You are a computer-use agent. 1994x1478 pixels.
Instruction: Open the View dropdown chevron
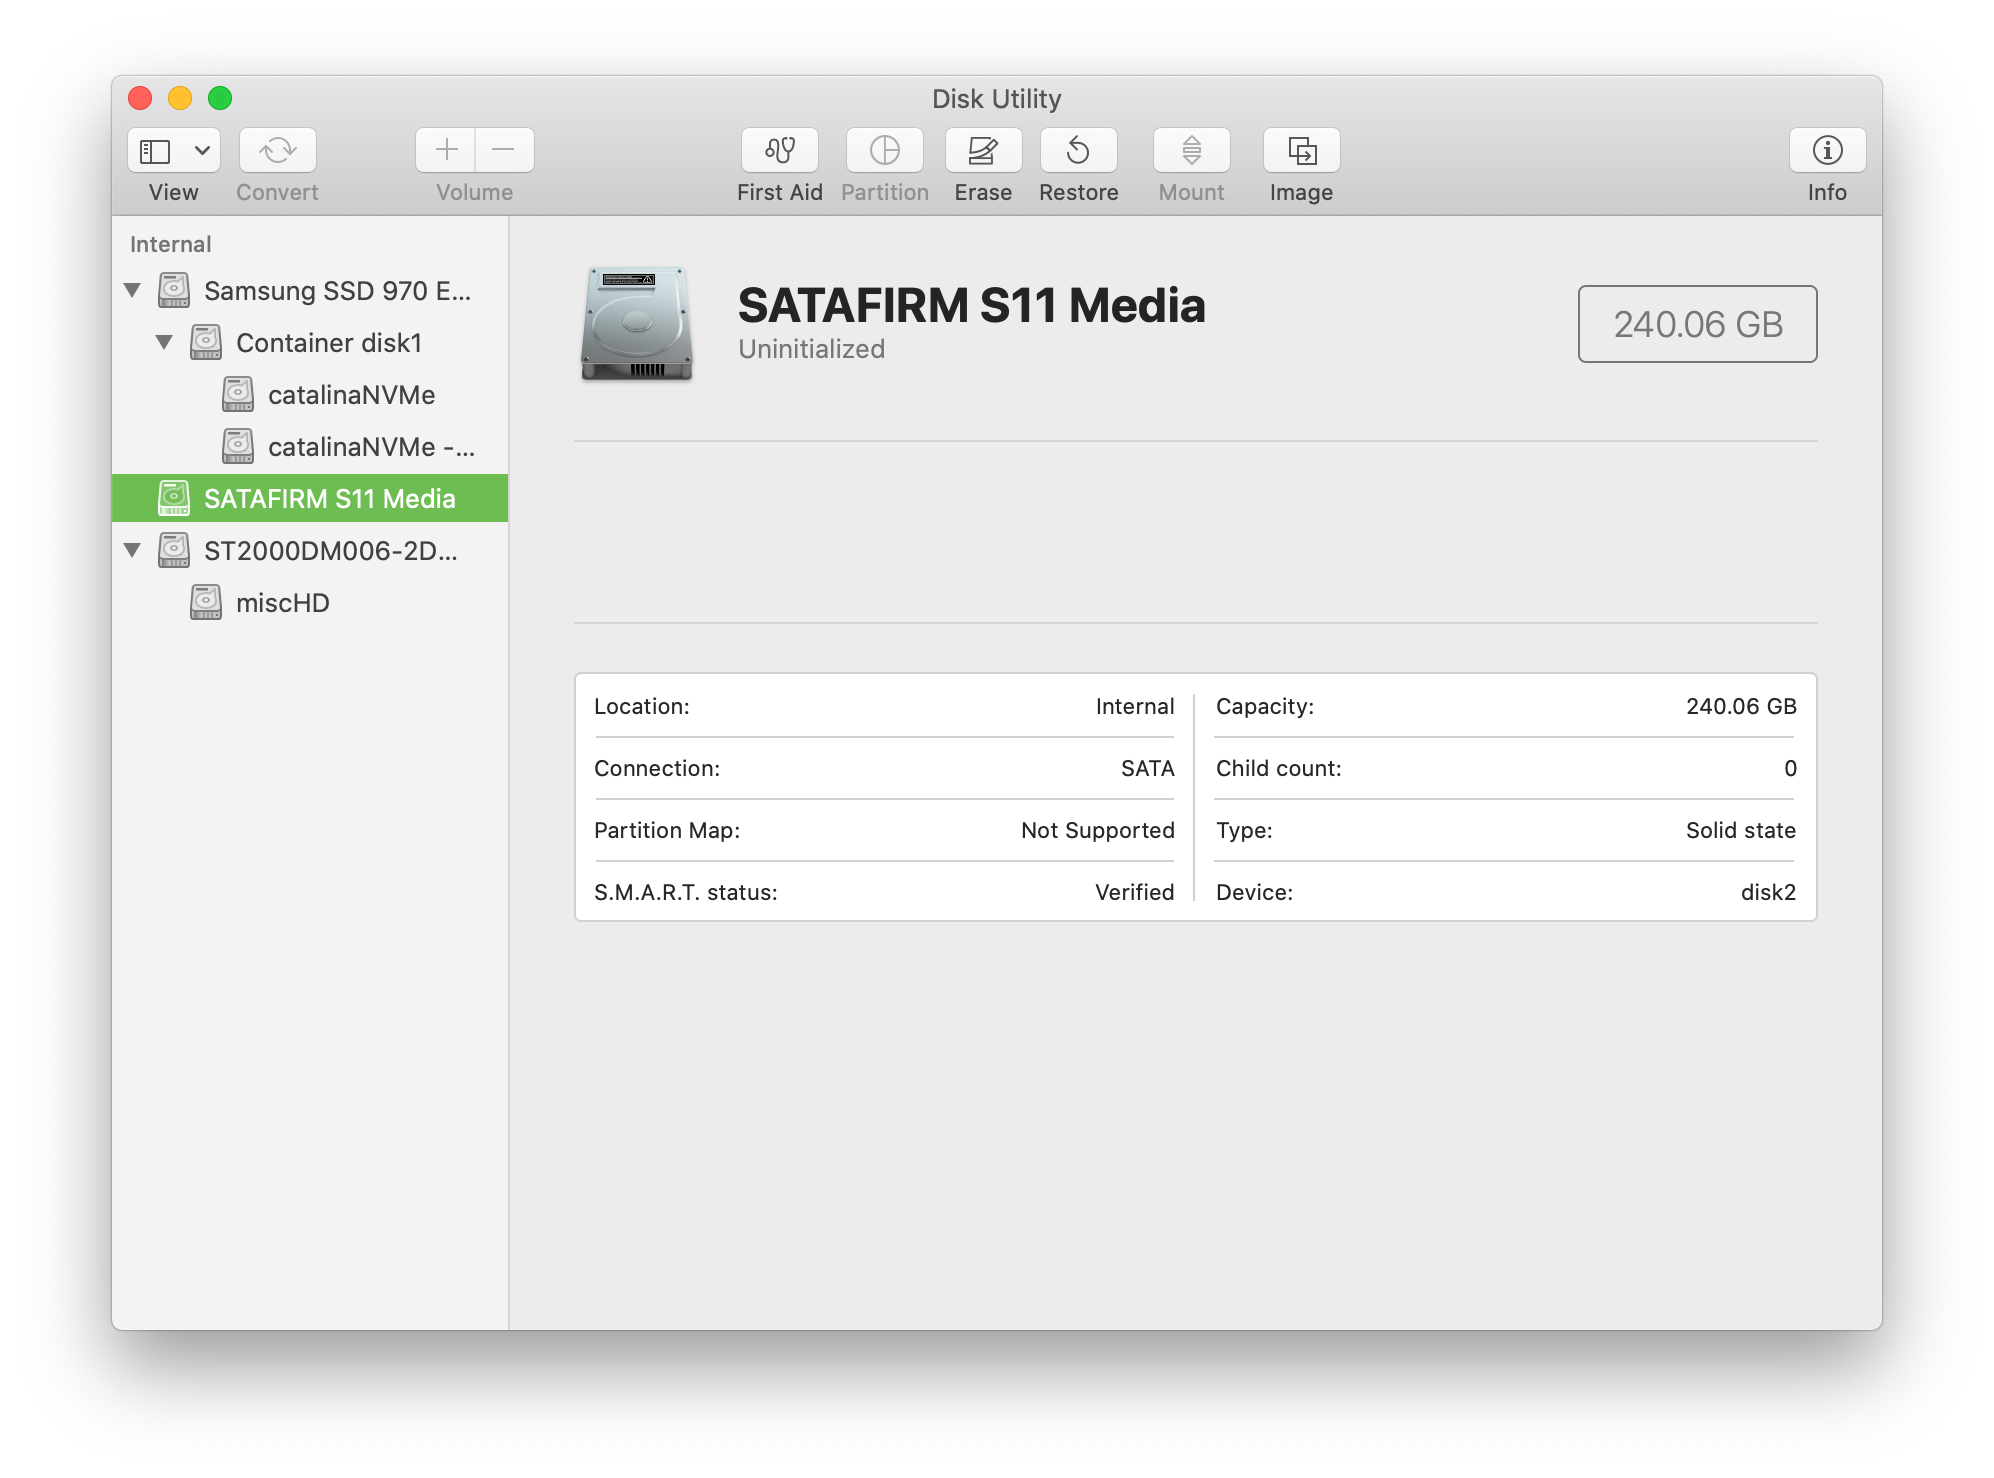click(202, 150)
